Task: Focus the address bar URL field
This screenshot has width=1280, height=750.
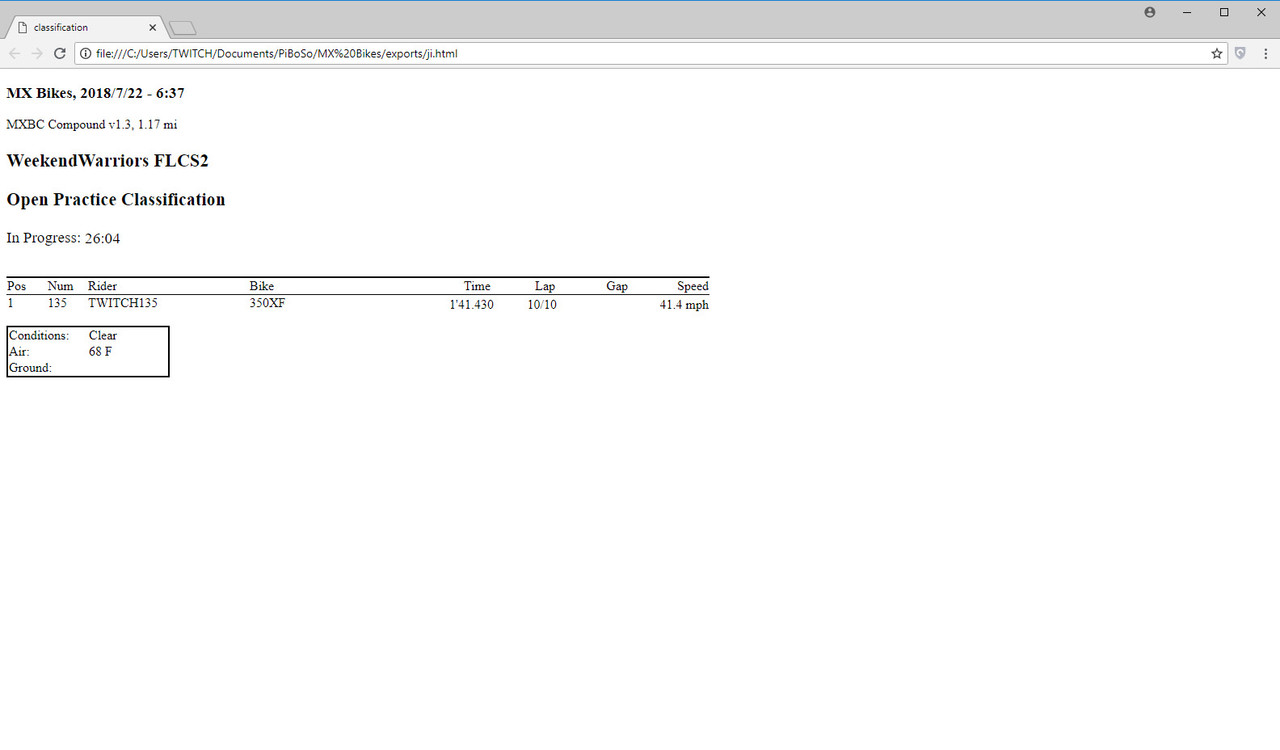Action: 650,54
